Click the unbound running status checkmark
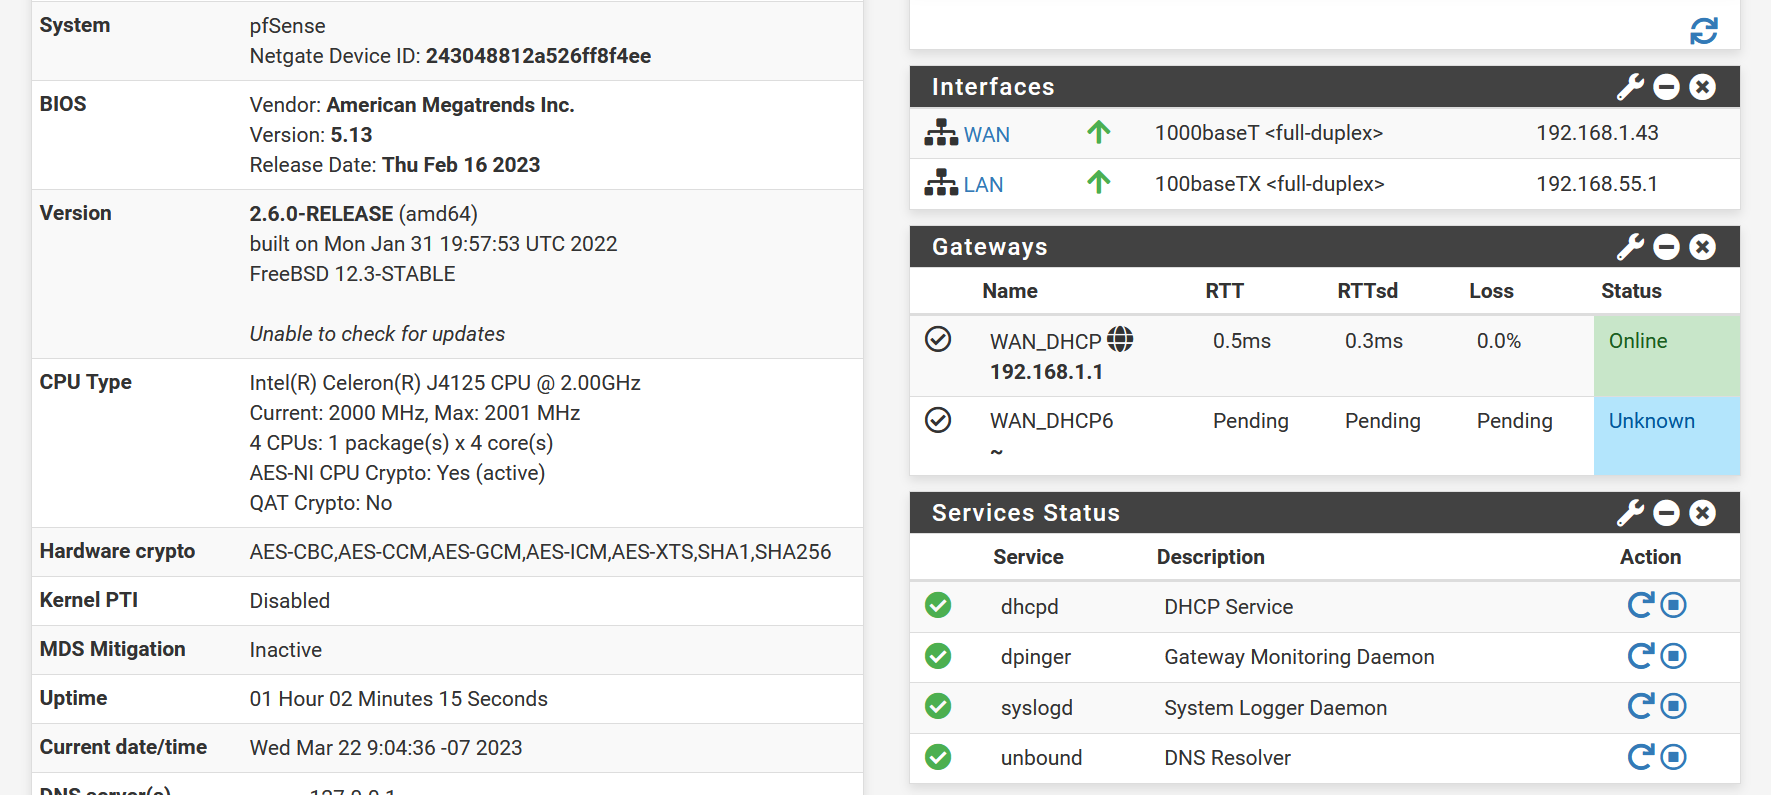 [x=938, y=757]
